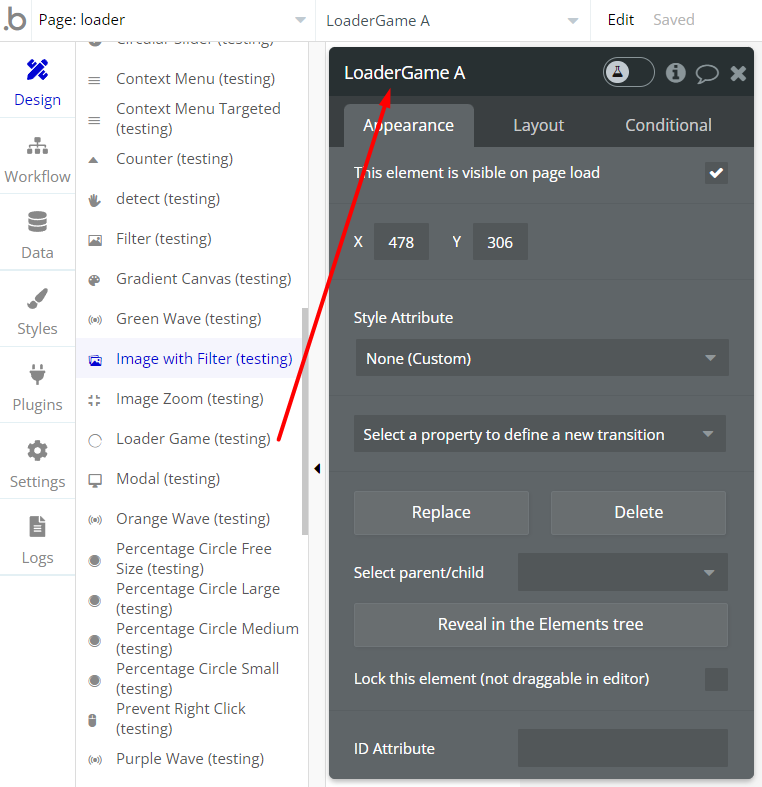Click the elements list vertical scrollbar

click(305, 422)
